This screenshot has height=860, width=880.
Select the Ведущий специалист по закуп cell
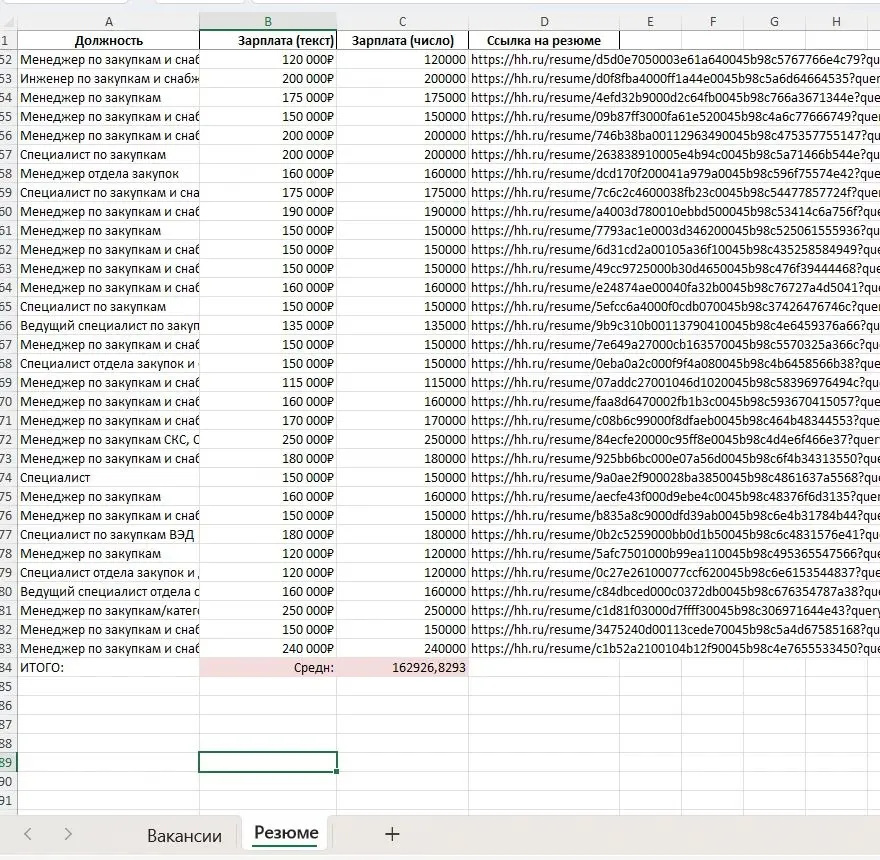[108, 326]
